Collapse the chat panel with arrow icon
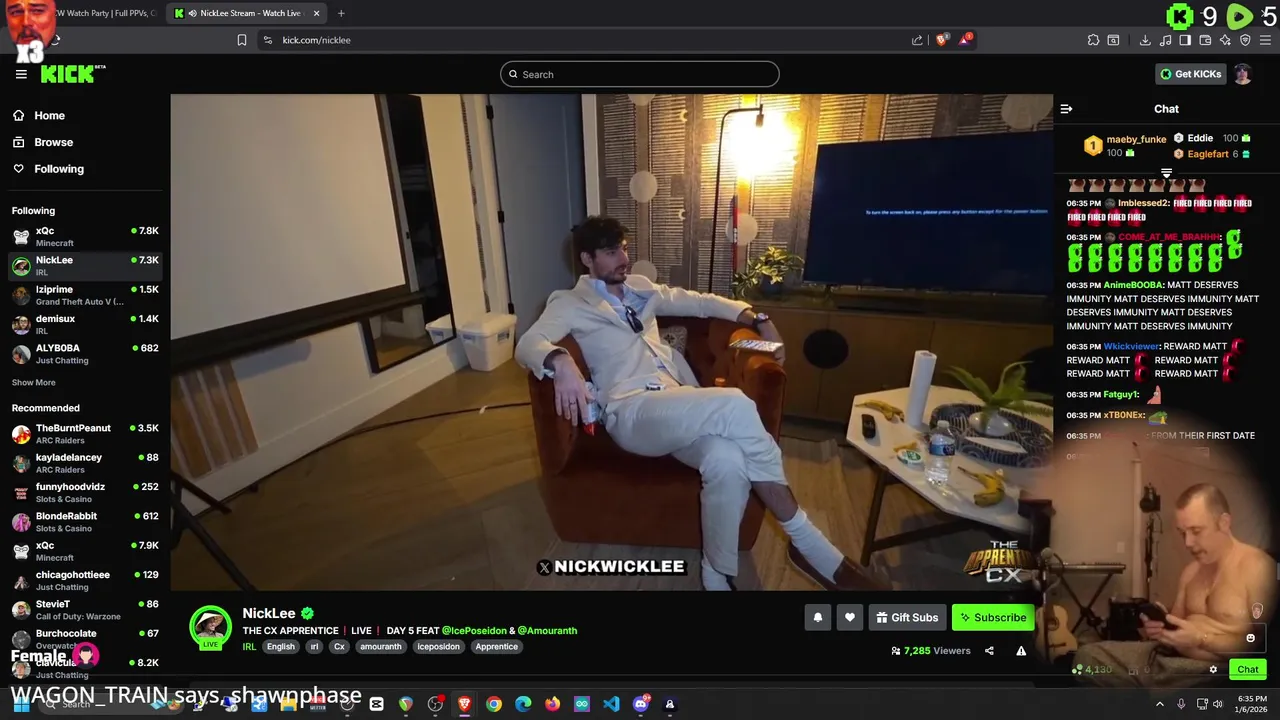Screen dimensions: 1280x720 1066,109
